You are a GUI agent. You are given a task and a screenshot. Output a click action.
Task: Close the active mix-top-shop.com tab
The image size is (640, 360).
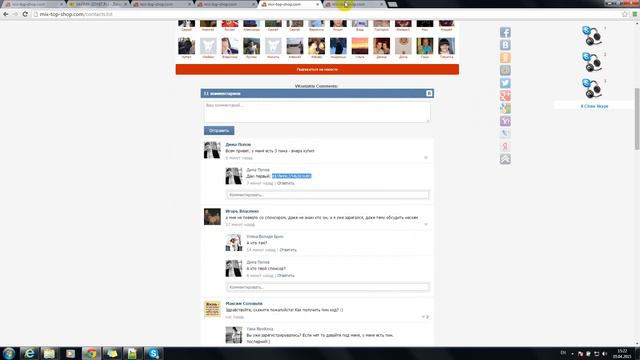[x=318, y=4]
